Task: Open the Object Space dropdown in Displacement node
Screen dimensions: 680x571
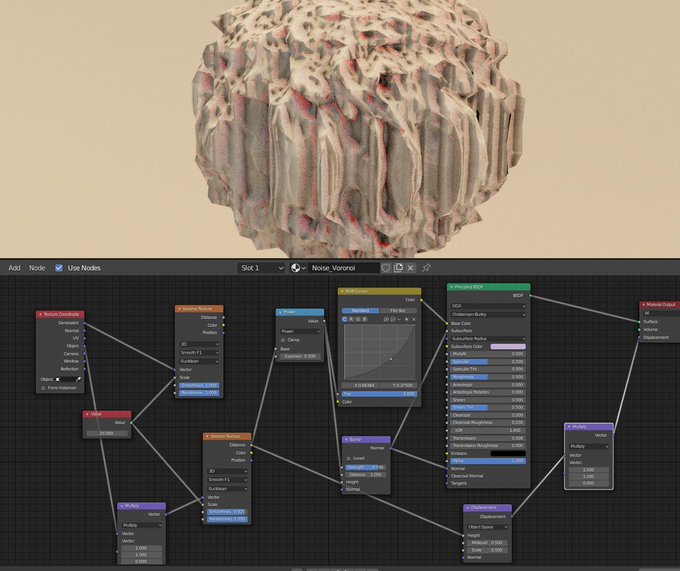Action: click(x=487, y=527)
